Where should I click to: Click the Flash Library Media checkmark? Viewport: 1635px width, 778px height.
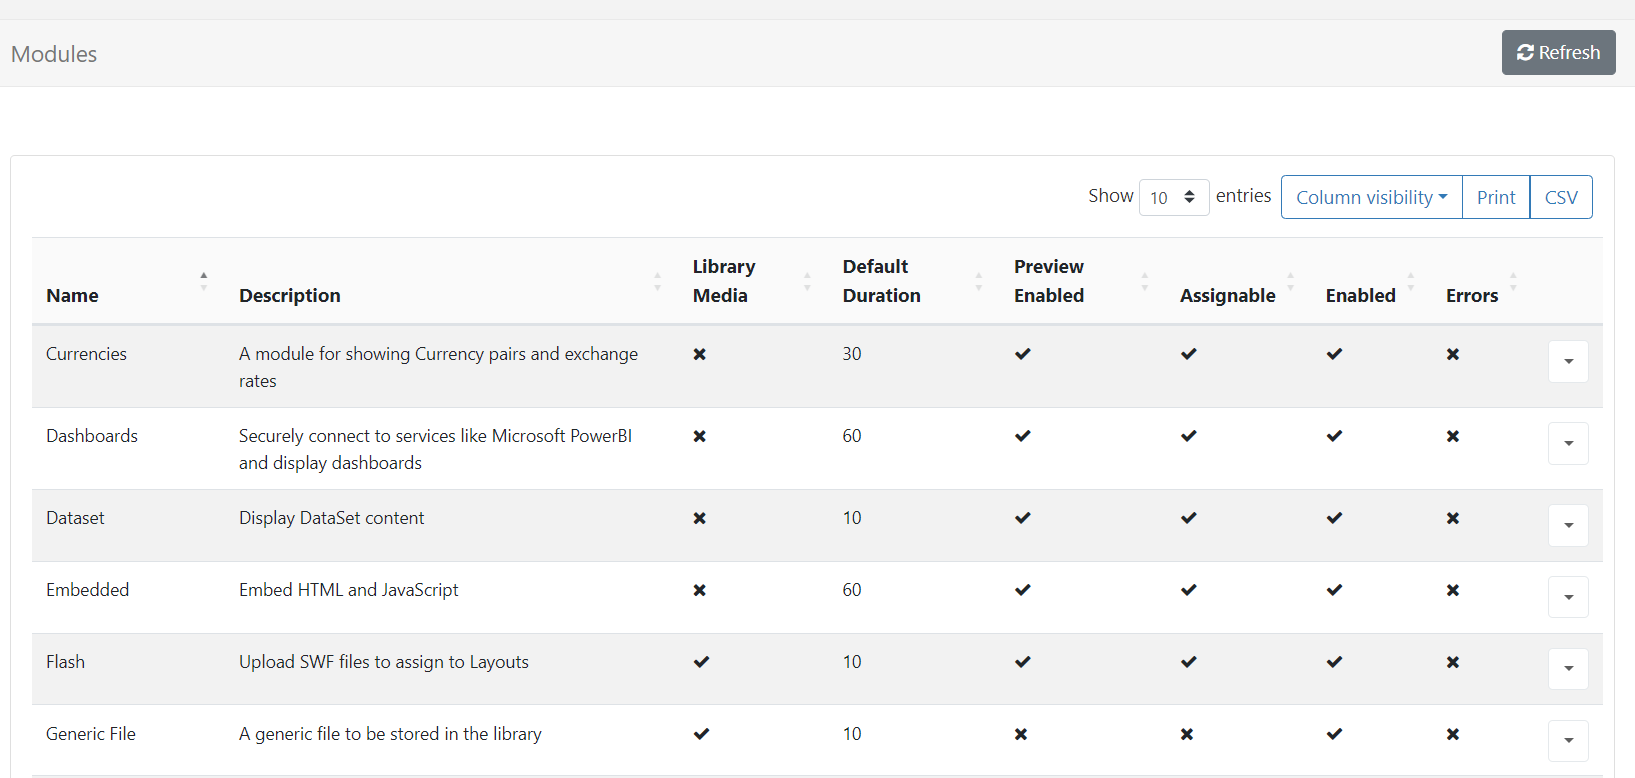701,662
